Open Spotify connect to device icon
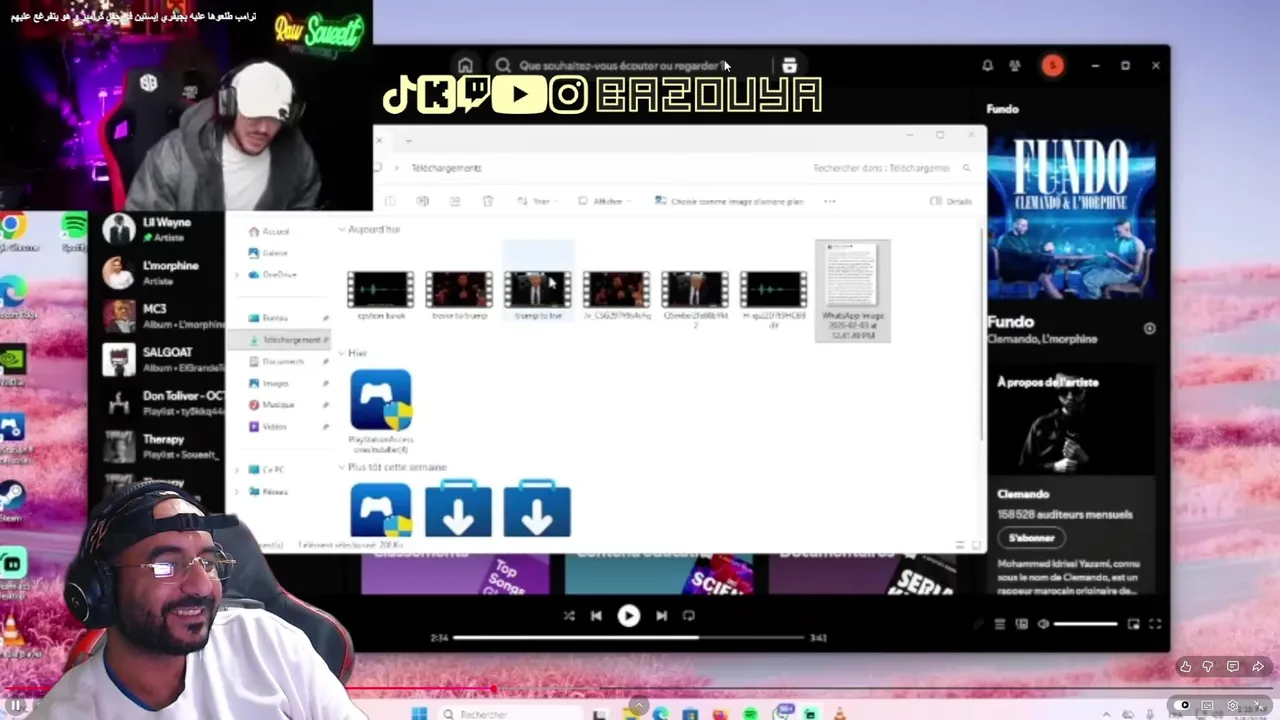This screenshot has height=720, width=1280. click(x=1021, y=624)
